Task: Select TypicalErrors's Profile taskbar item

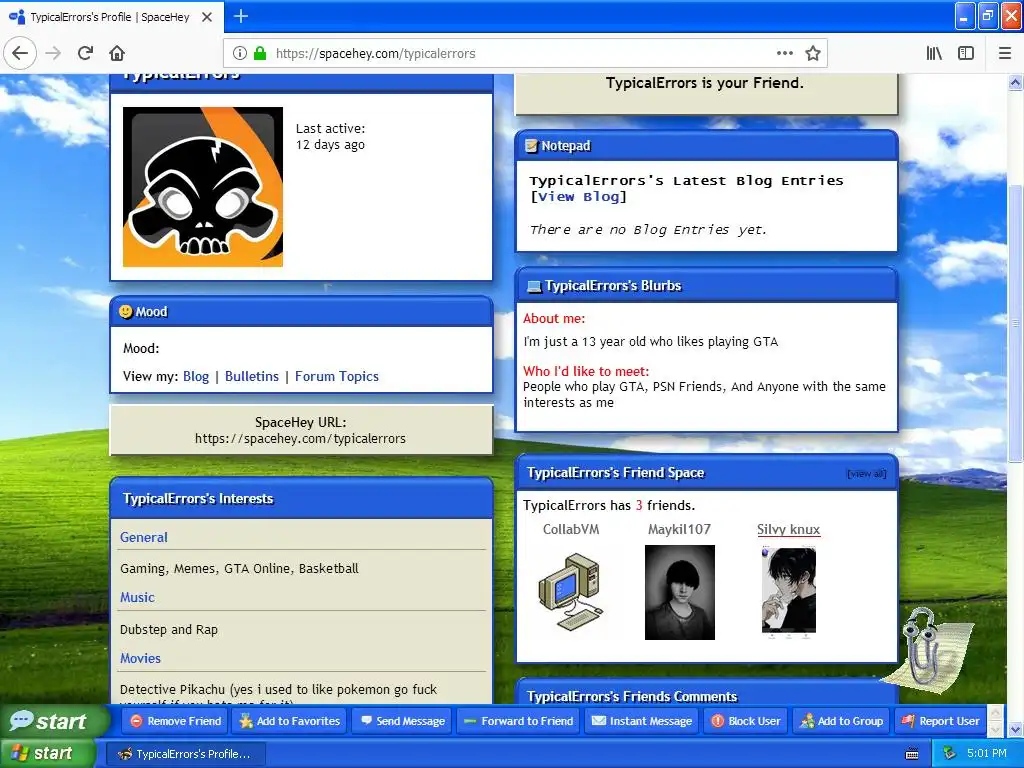Action: (x=185, y=754)
